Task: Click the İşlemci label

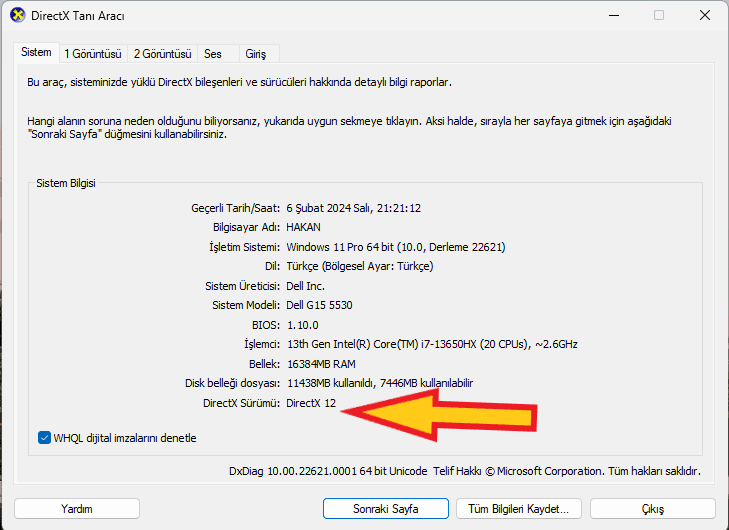Action: [262, 344]
